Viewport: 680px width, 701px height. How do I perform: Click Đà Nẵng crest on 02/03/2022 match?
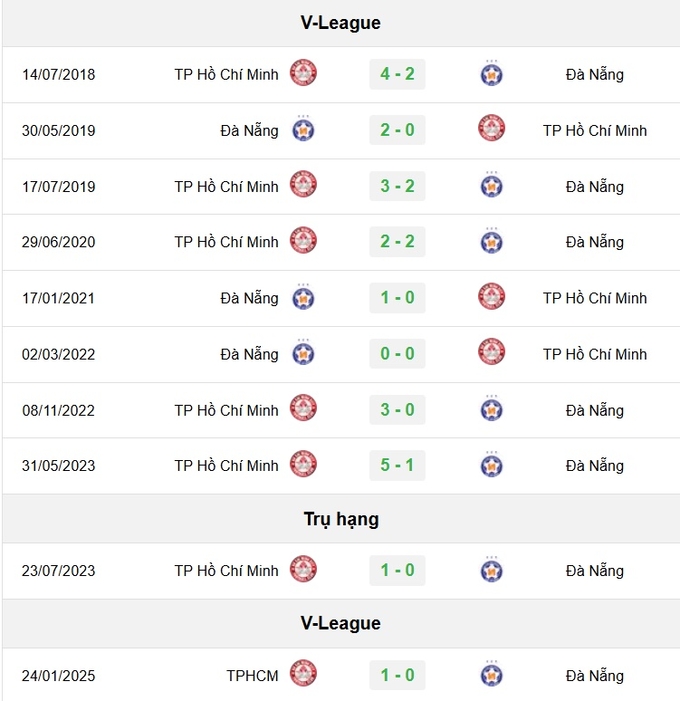[x=303, y=353]
